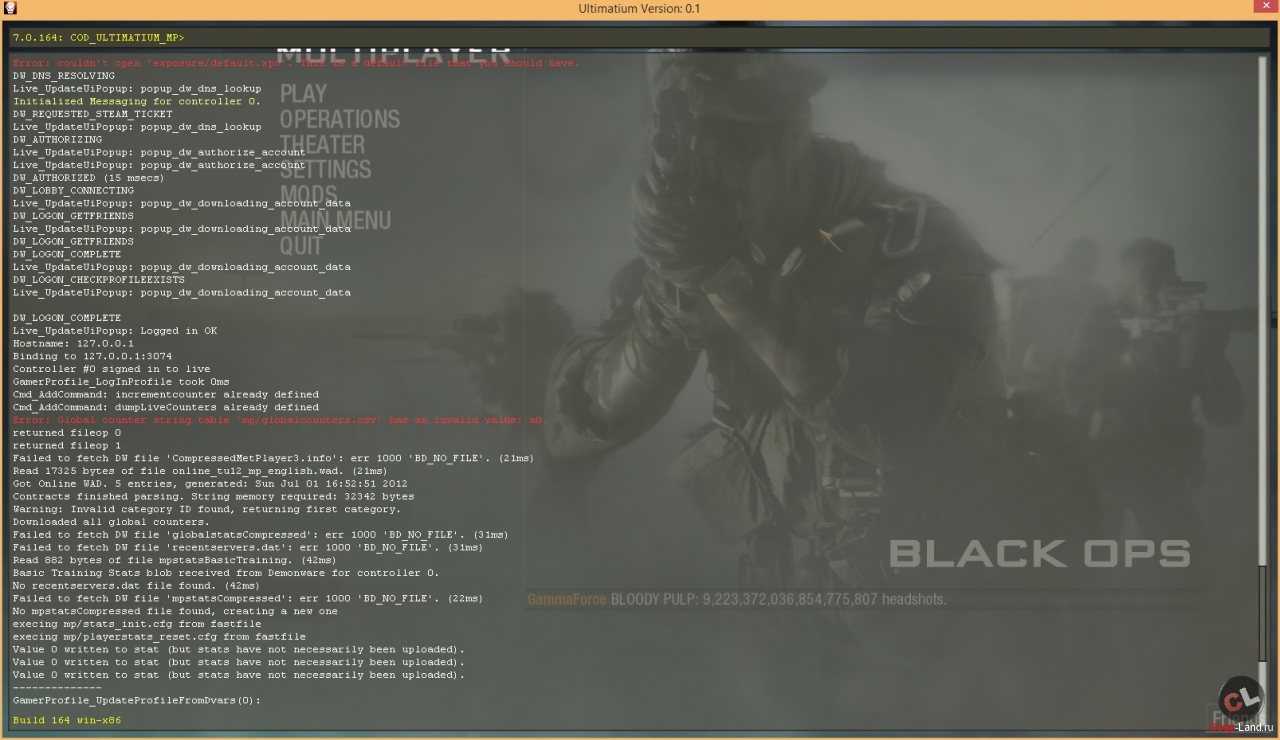This screenshot has height=740, width=1280.
Task: Click 'Basic Training Stats blob received' line
Action: (x=226, y=573)
